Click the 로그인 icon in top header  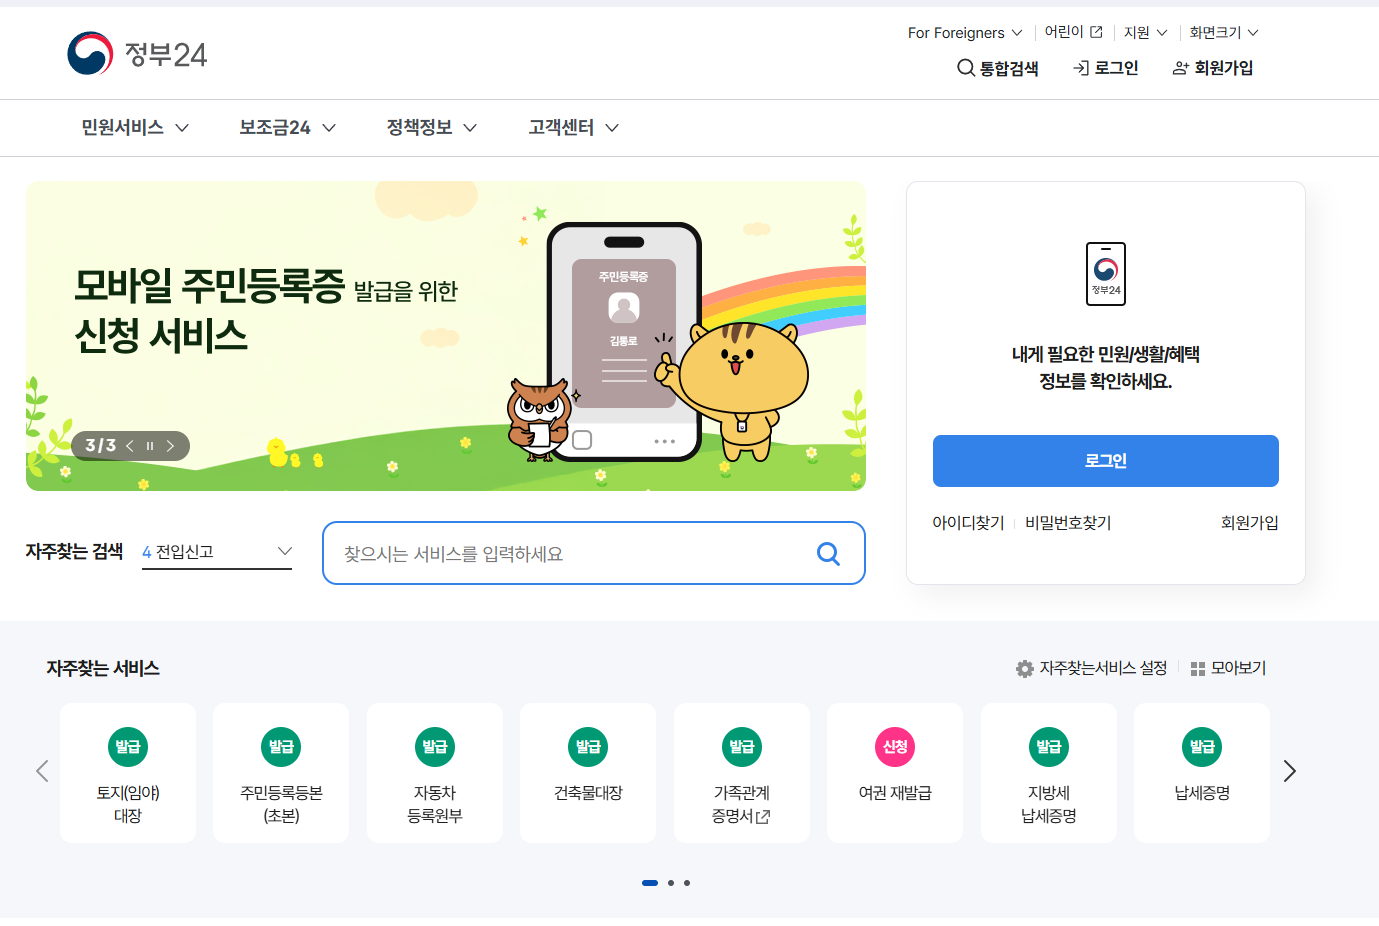(1081, 68)
